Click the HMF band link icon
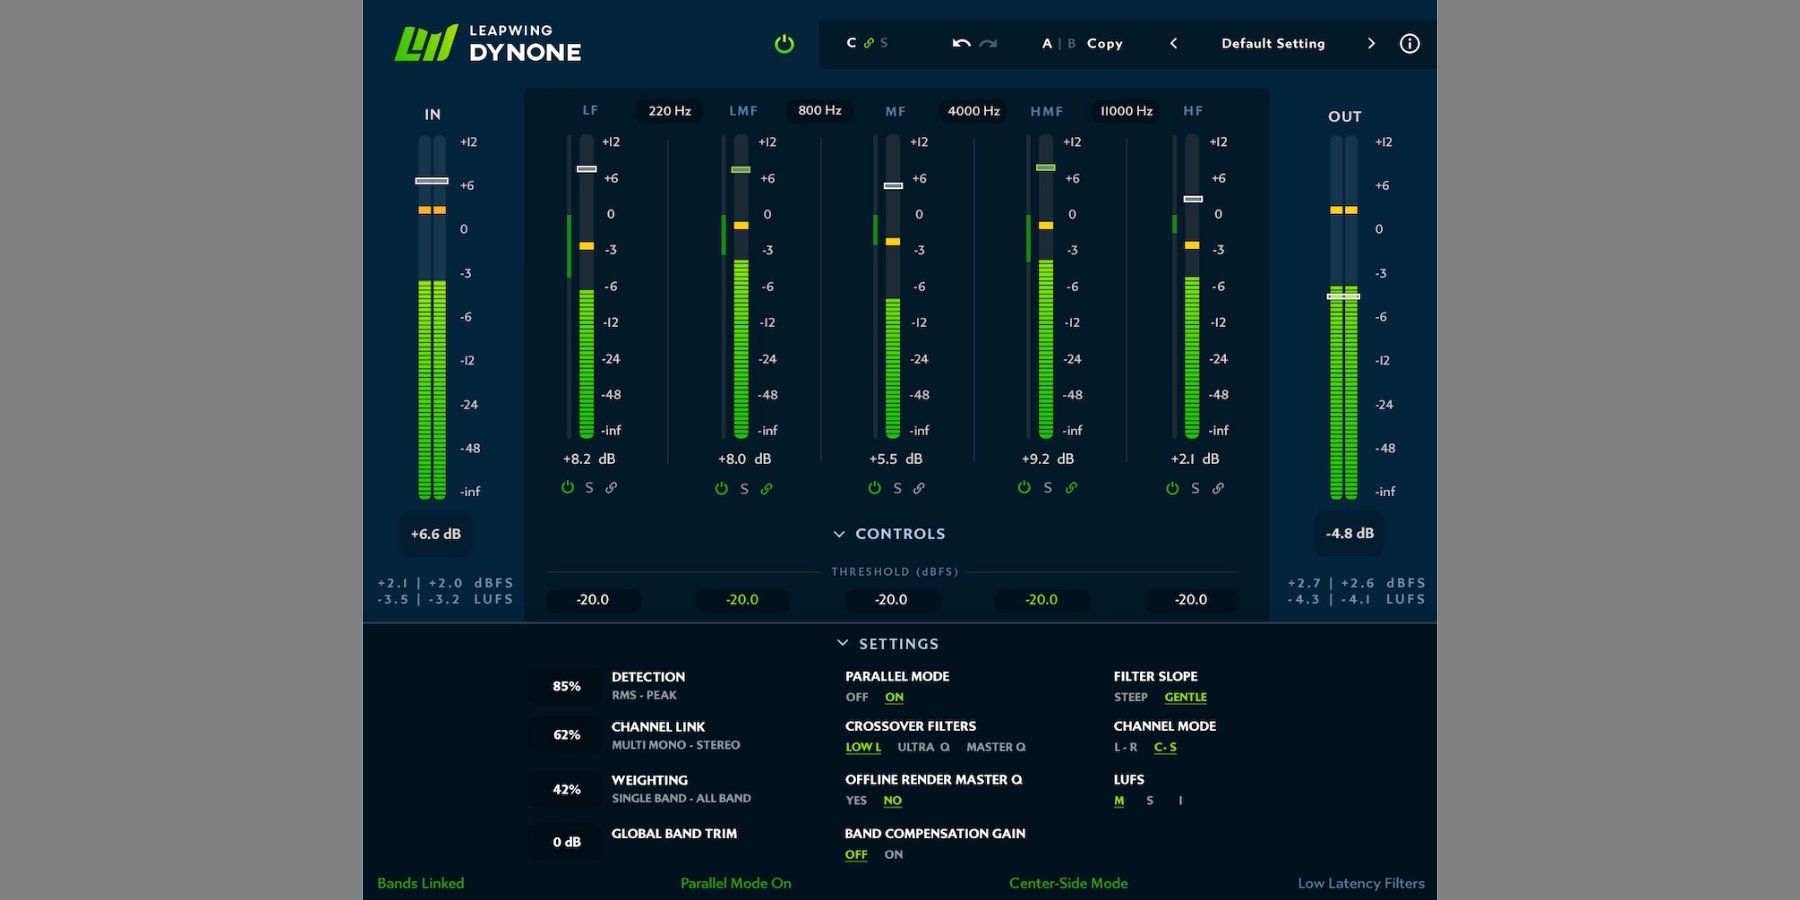Image resolution: width=1800 pixels, height=900 pixels. click(x=1071, y=488)
